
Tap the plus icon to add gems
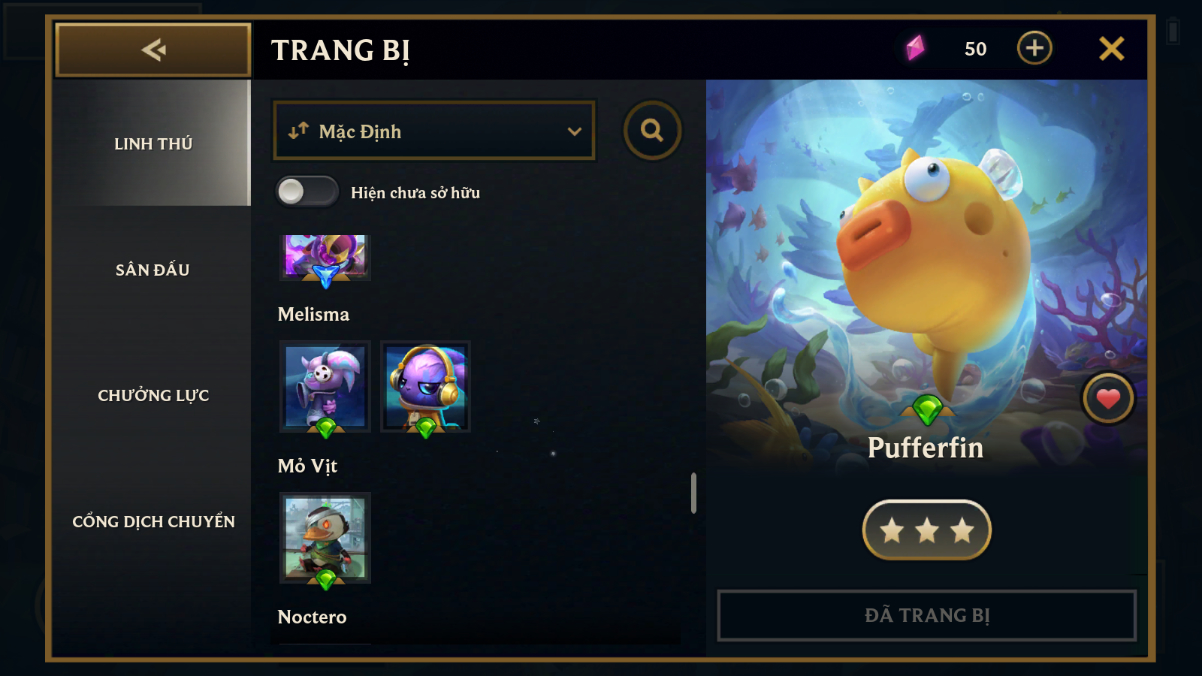click(1034, 48)
